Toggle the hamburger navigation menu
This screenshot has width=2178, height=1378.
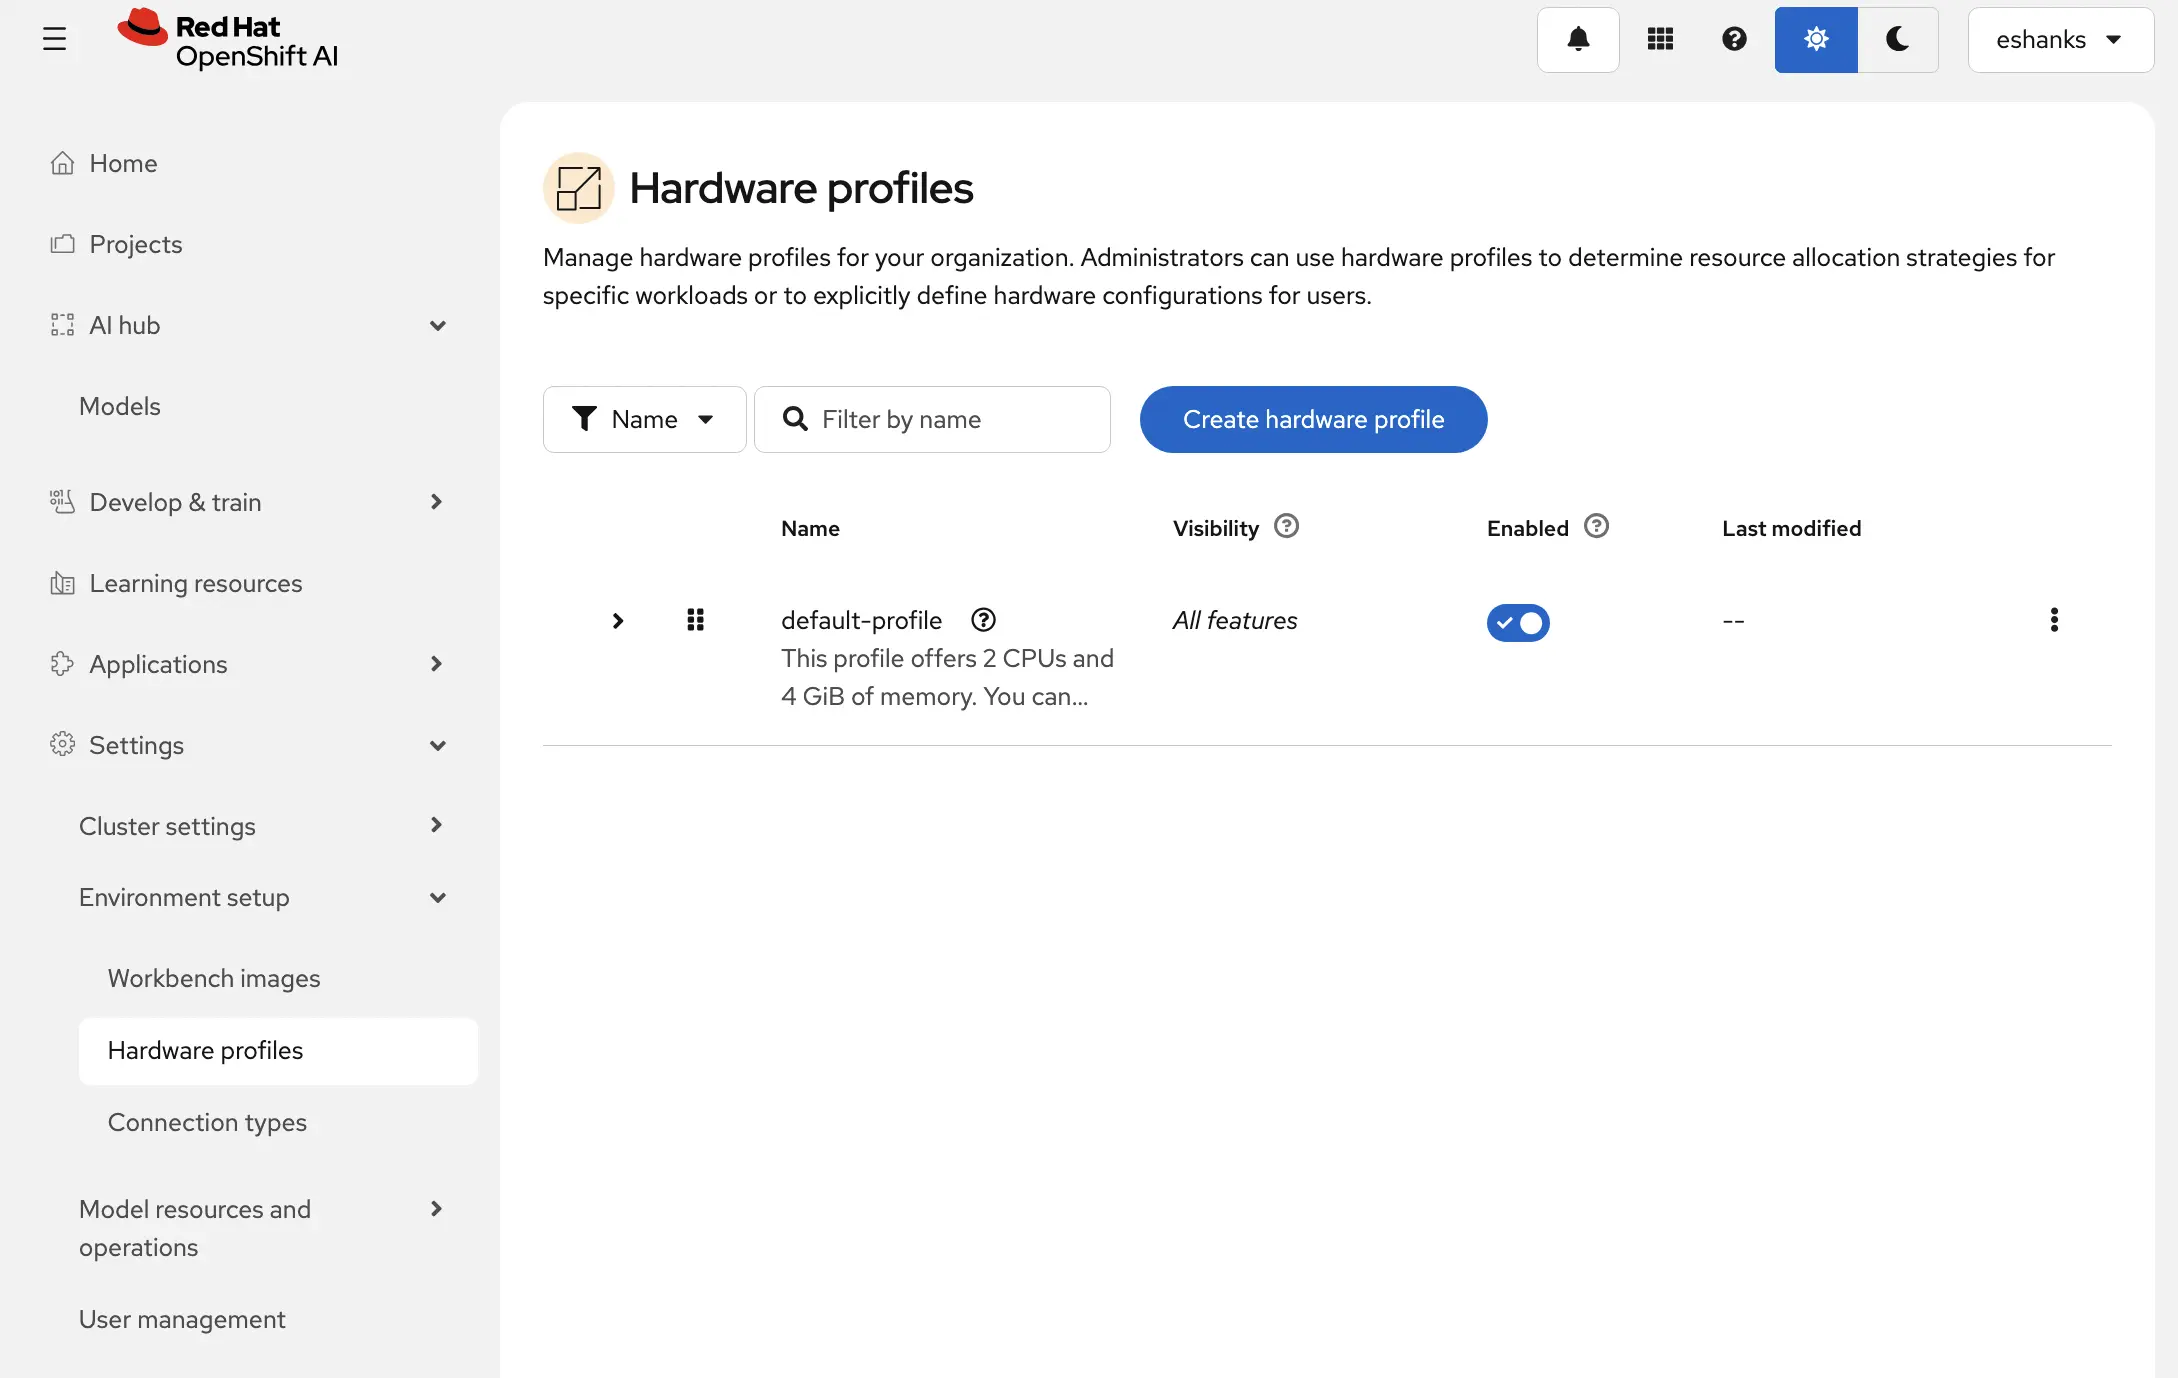[x=54, y=39]
